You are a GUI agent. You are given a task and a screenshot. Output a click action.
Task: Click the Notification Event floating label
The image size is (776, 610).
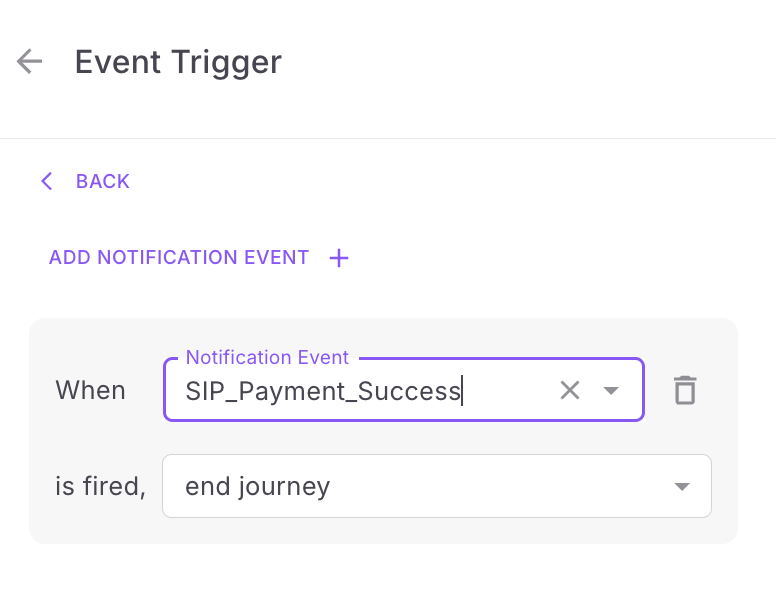[x=267, y=357]
